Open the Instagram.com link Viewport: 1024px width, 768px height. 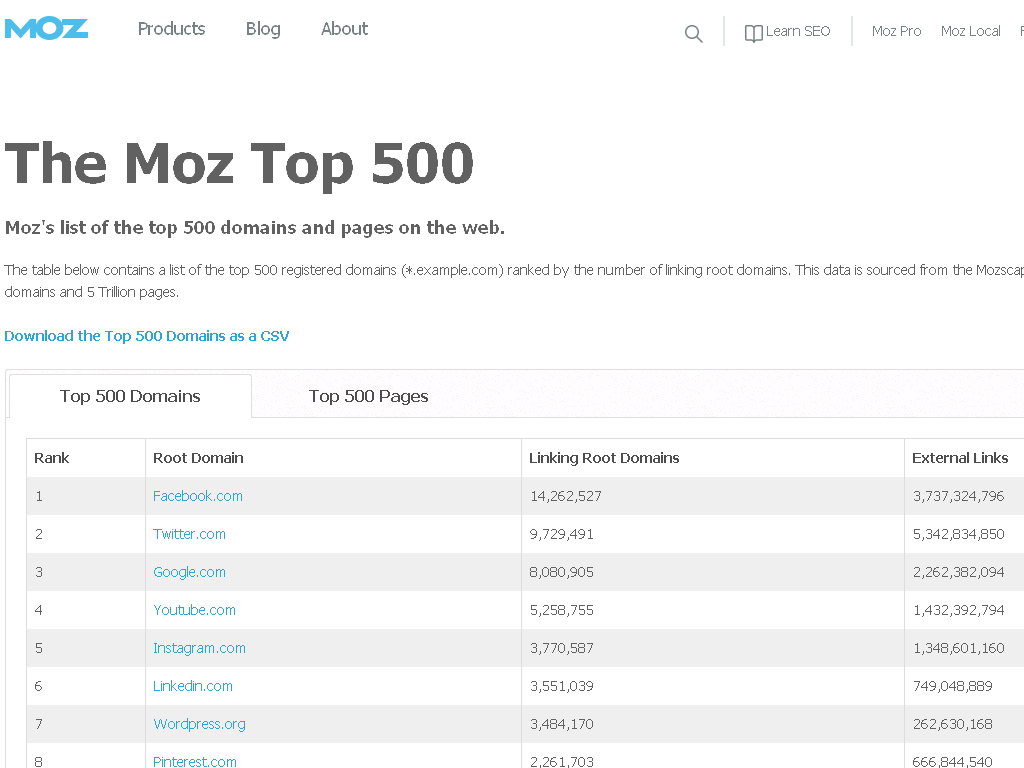point(199,648)
